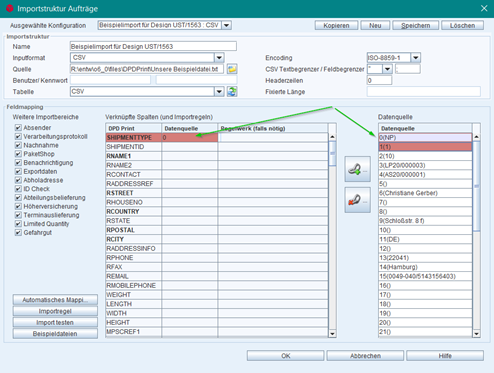
Task: Link selected column with add-link icon
Action: 357,169
